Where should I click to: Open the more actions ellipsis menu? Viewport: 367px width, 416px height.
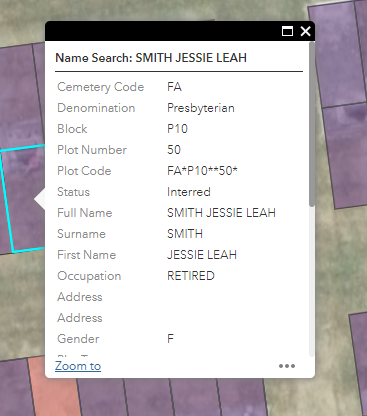pos(287,366)
